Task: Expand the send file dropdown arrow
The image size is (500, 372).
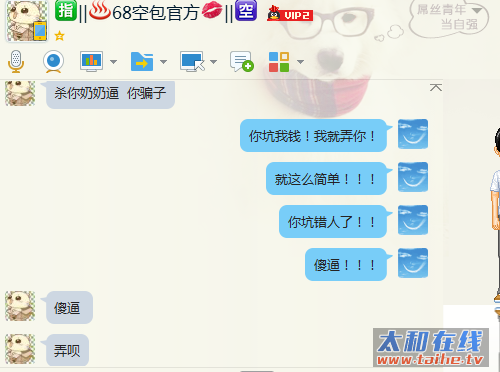Action: 163,62
